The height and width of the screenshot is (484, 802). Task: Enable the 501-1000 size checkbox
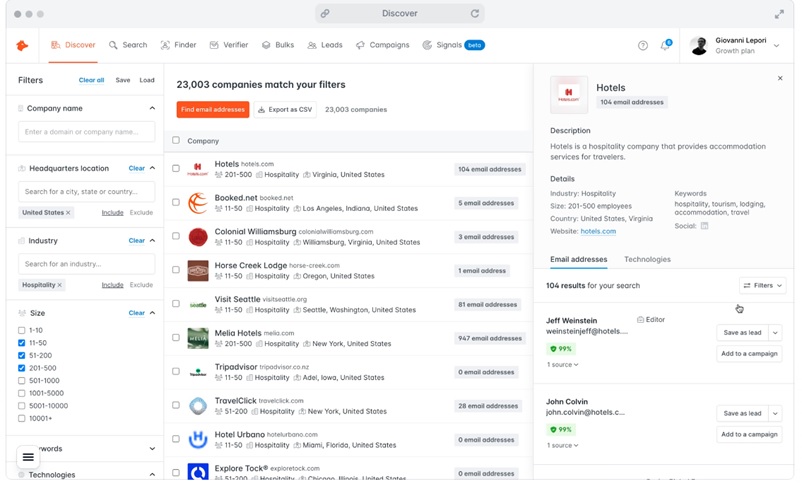tap(21, 381)
